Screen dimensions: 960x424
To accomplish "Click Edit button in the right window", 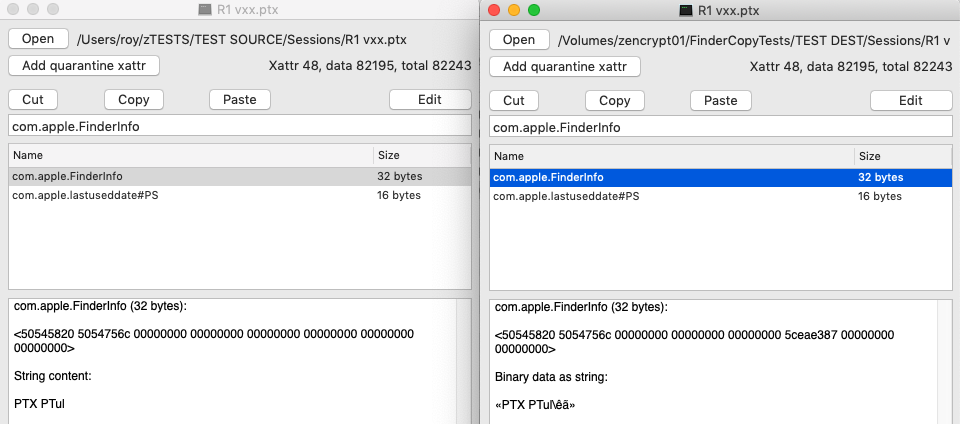I will [911, 100].
